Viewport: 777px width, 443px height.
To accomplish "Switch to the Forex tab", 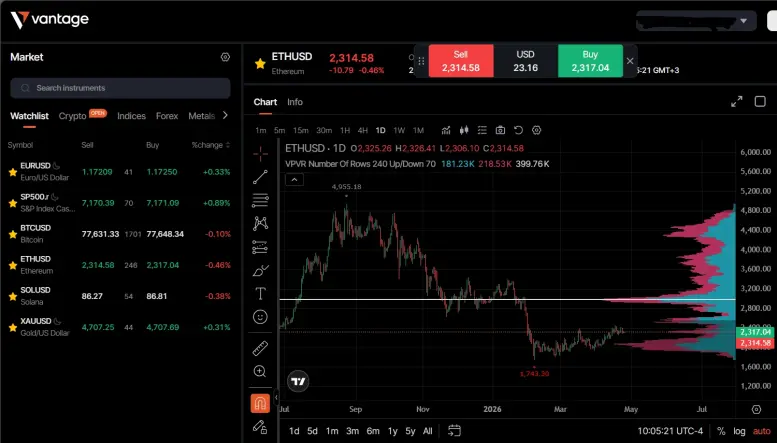I will pyautogui.click(x=167, y=116).
